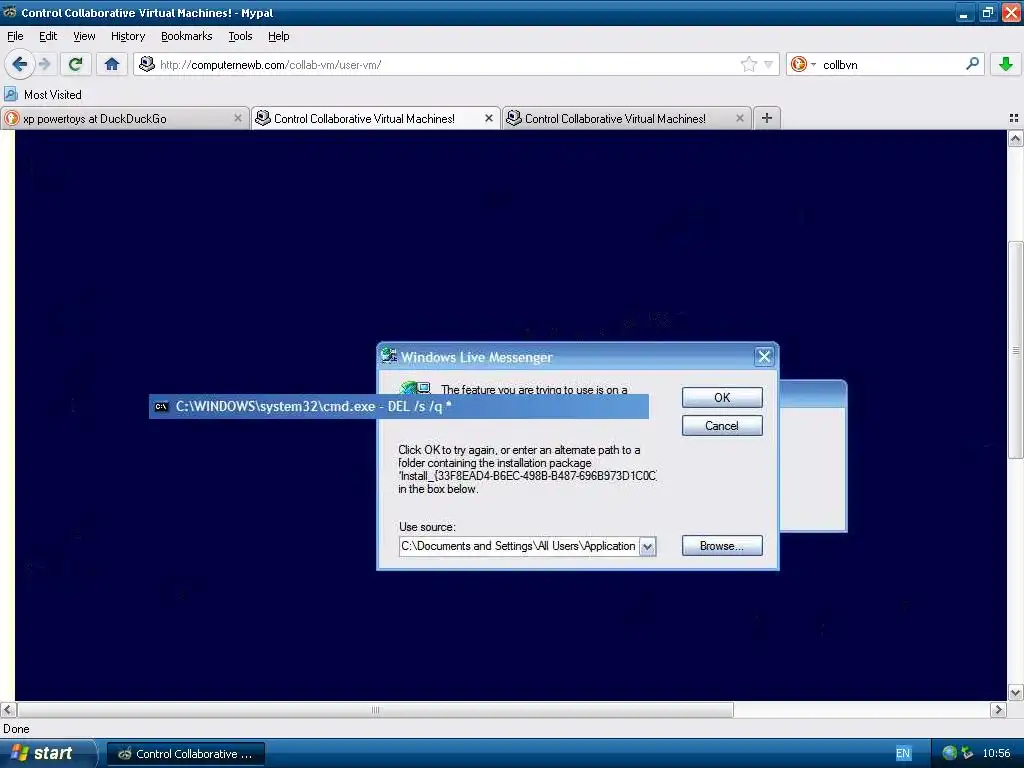Open the Tools menu

[240, 36]
